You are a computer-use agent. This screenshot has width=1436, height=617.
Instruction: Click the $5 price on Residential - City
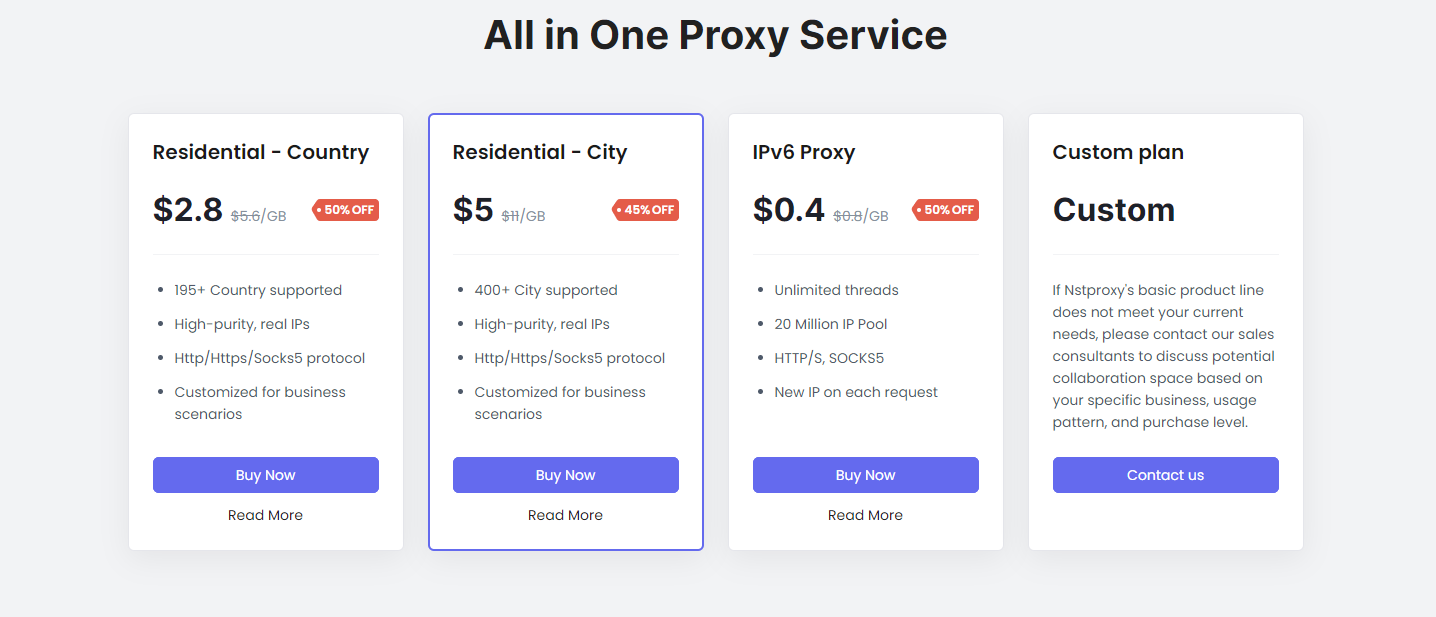pyautogui.click(x=473, y=210)
